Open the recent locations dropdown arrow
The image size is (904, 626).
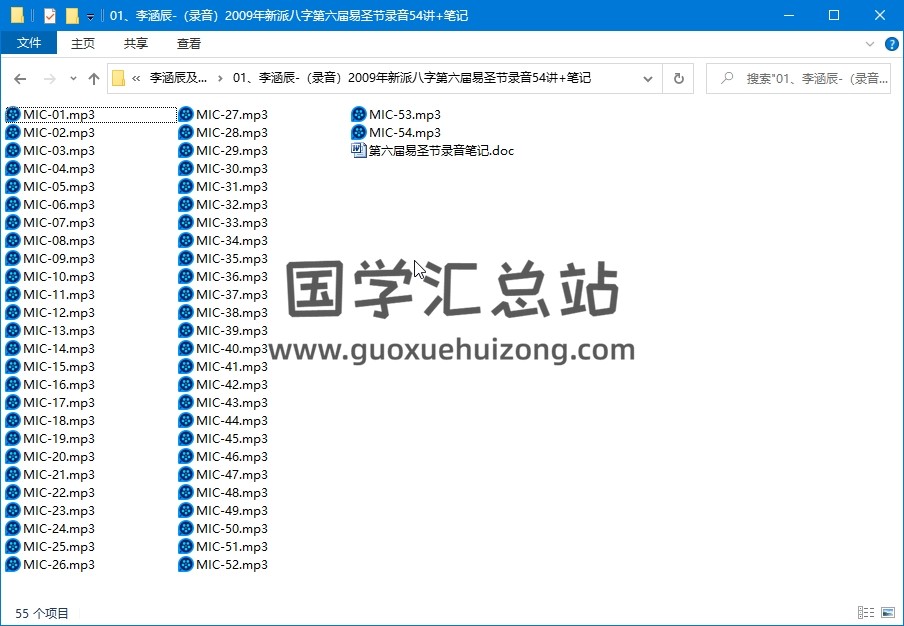[73, 78]
